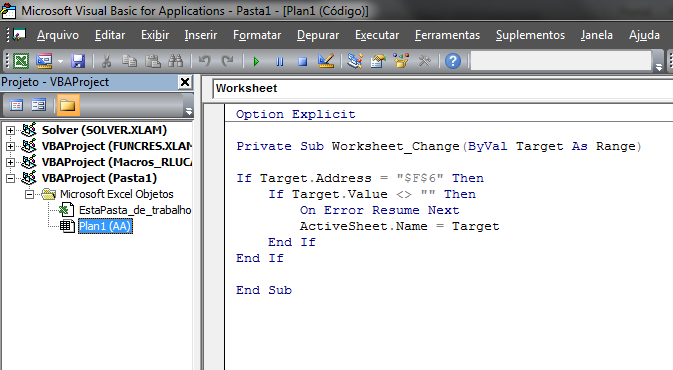Open Find with the binoculars icon
Image resolution: width=673 pixels, height=370 pixels.
click(x=176, y=61)
